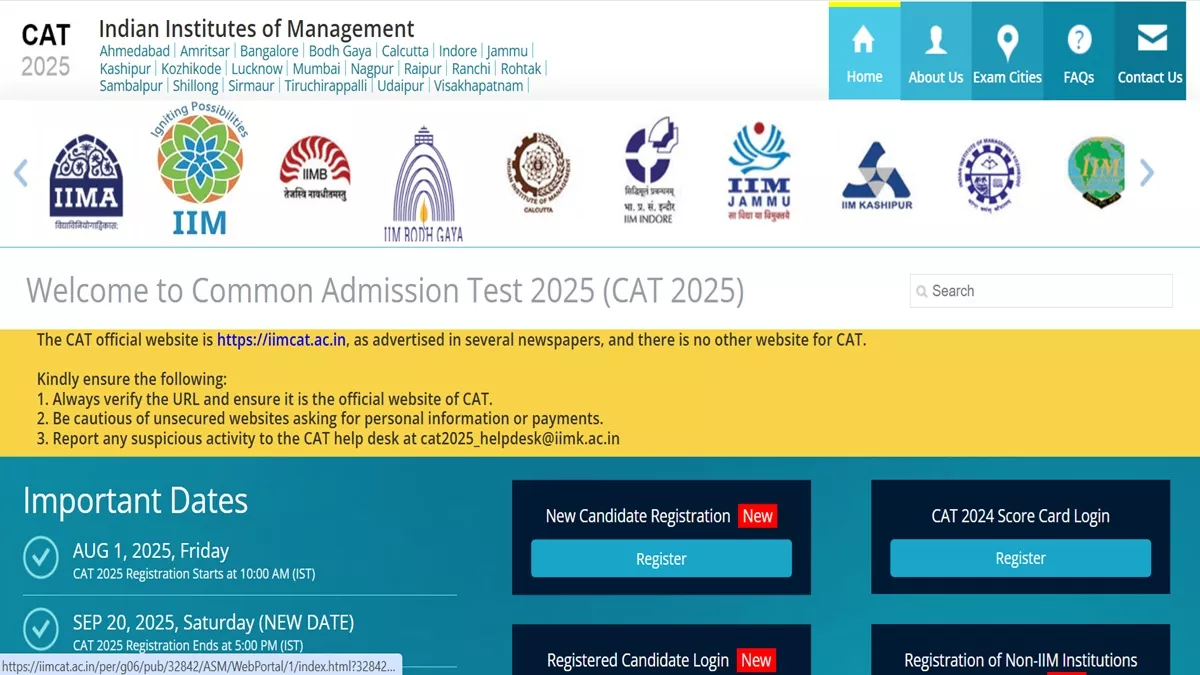Click the 'Indian Institutes of Management' title
This screenshot has width=1200, height=675.
tap(257, 29)
